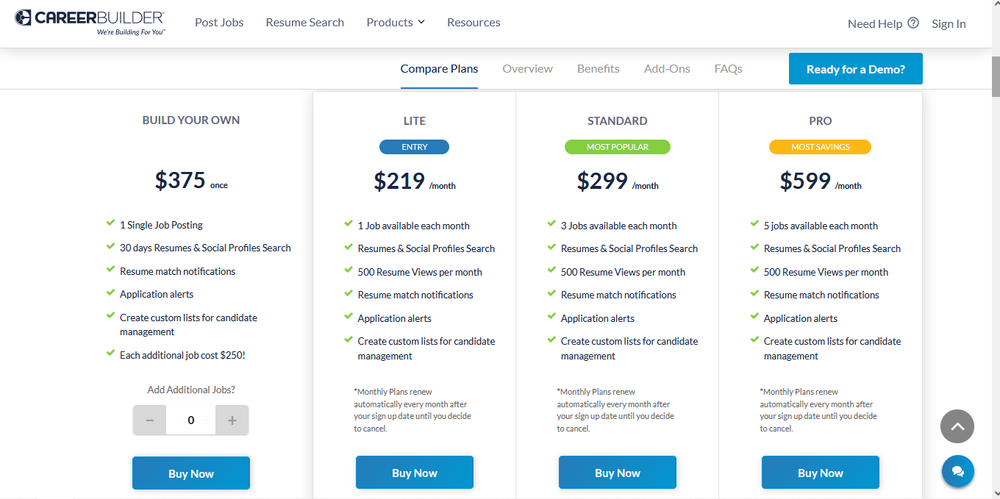Image resolution: width=1000 pixels, height=499 pixels.
Task: Jump to the FAQs tab
Action: pyautogui.click(x=728, y=69)
